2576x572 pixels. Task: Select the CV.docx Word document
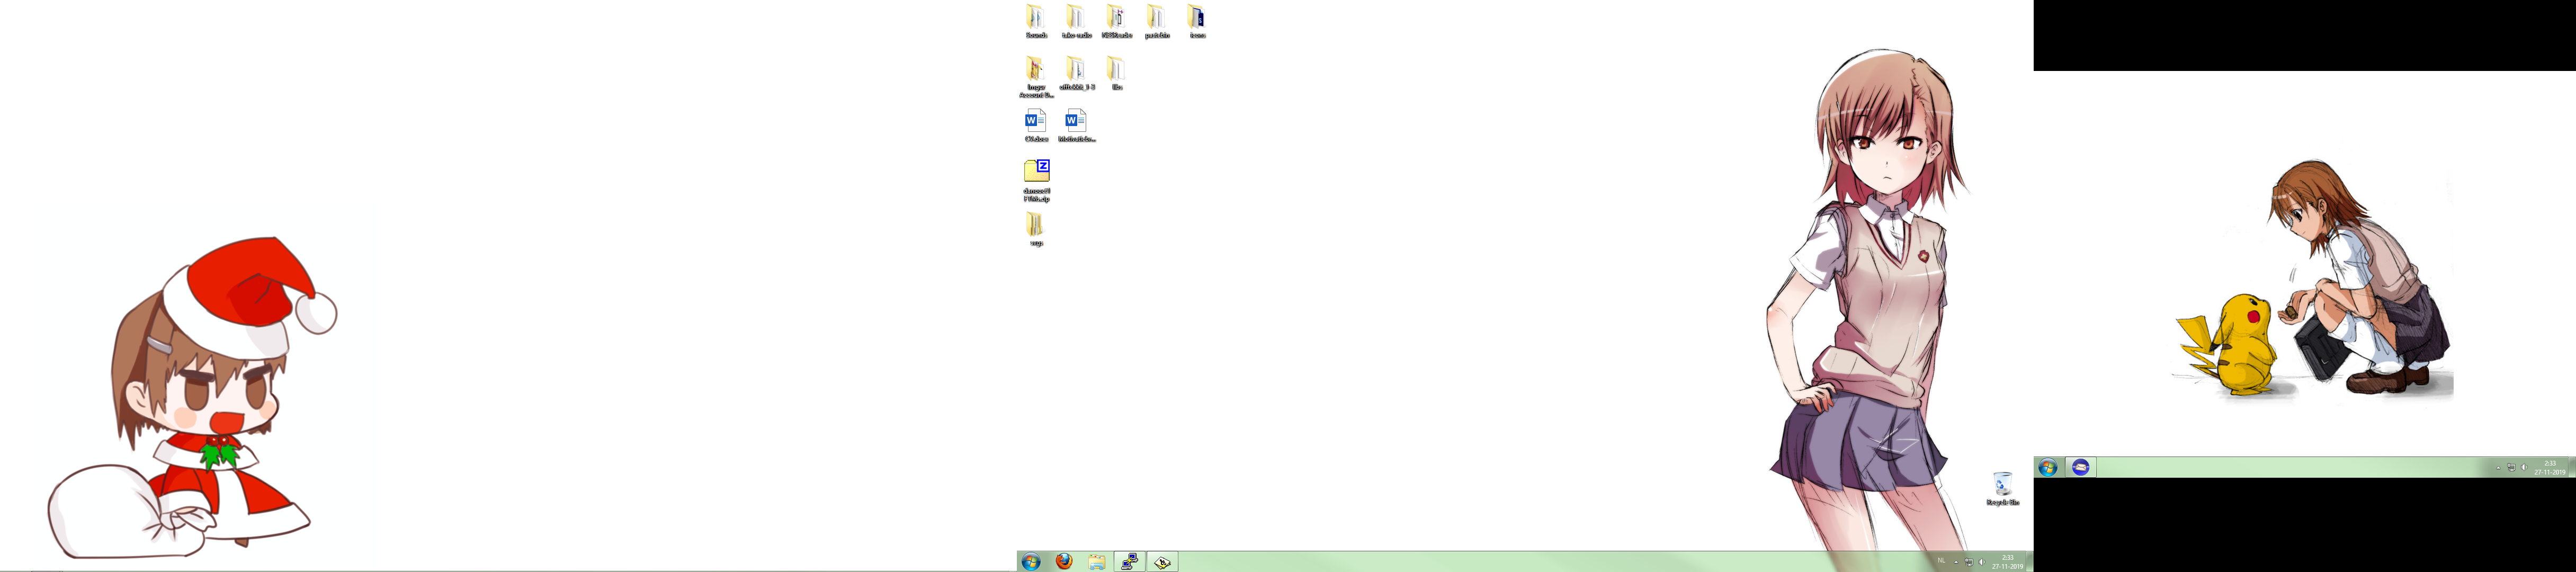point(1035,123)
